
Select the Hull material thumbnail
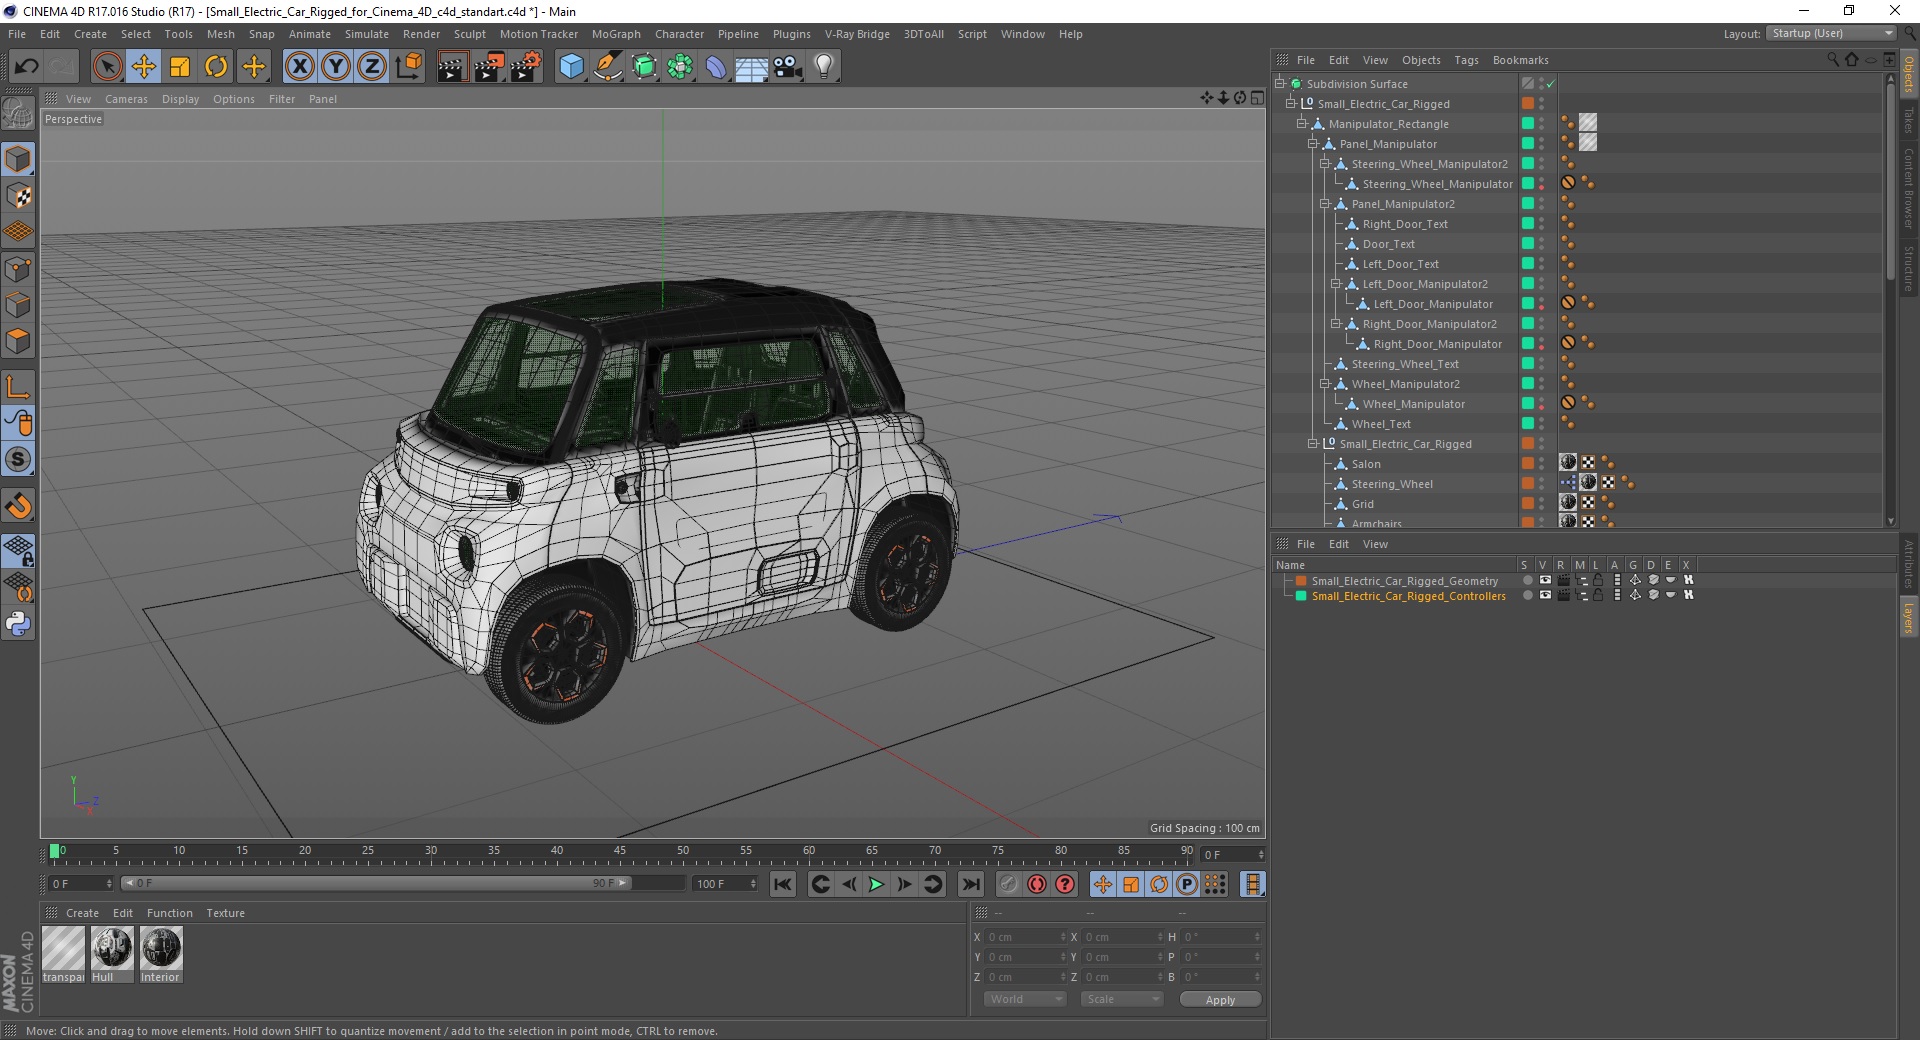tap(111, 954)
